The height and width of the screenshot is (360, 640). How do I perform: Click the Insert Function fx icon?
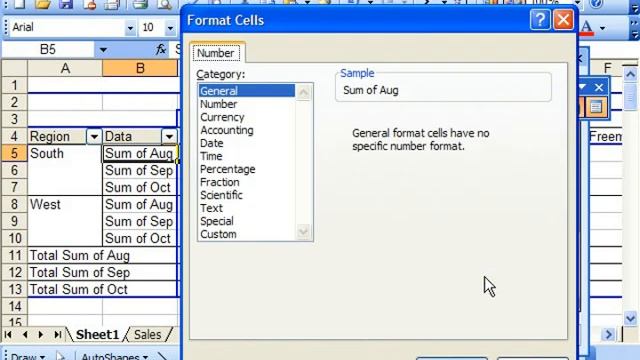[x=161, y=49]
